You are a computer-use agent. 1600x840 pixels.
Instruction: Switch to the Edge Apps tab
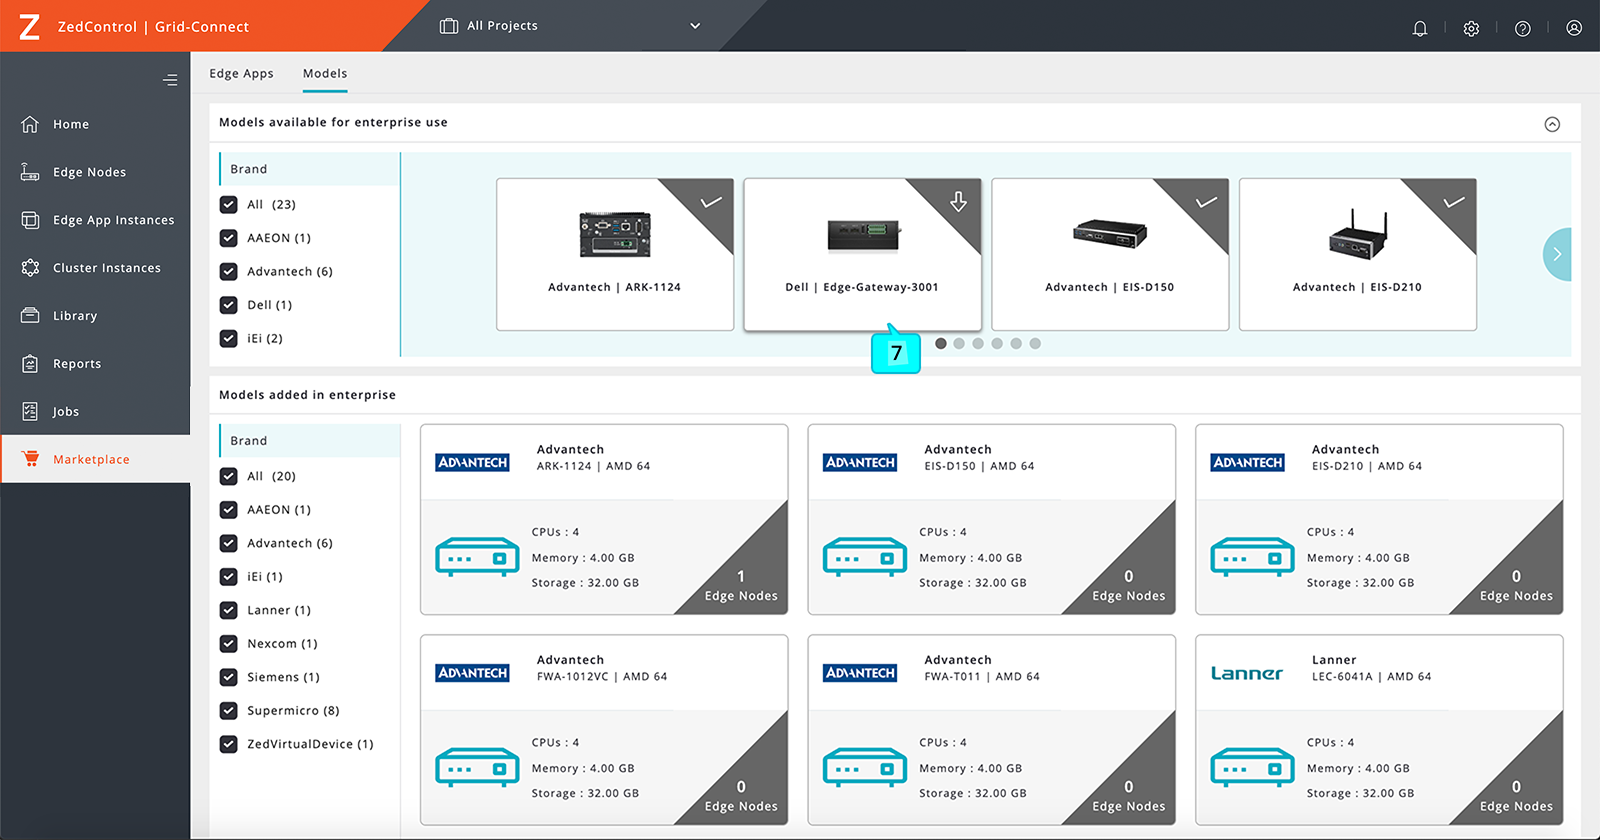(x=241, y=74)
